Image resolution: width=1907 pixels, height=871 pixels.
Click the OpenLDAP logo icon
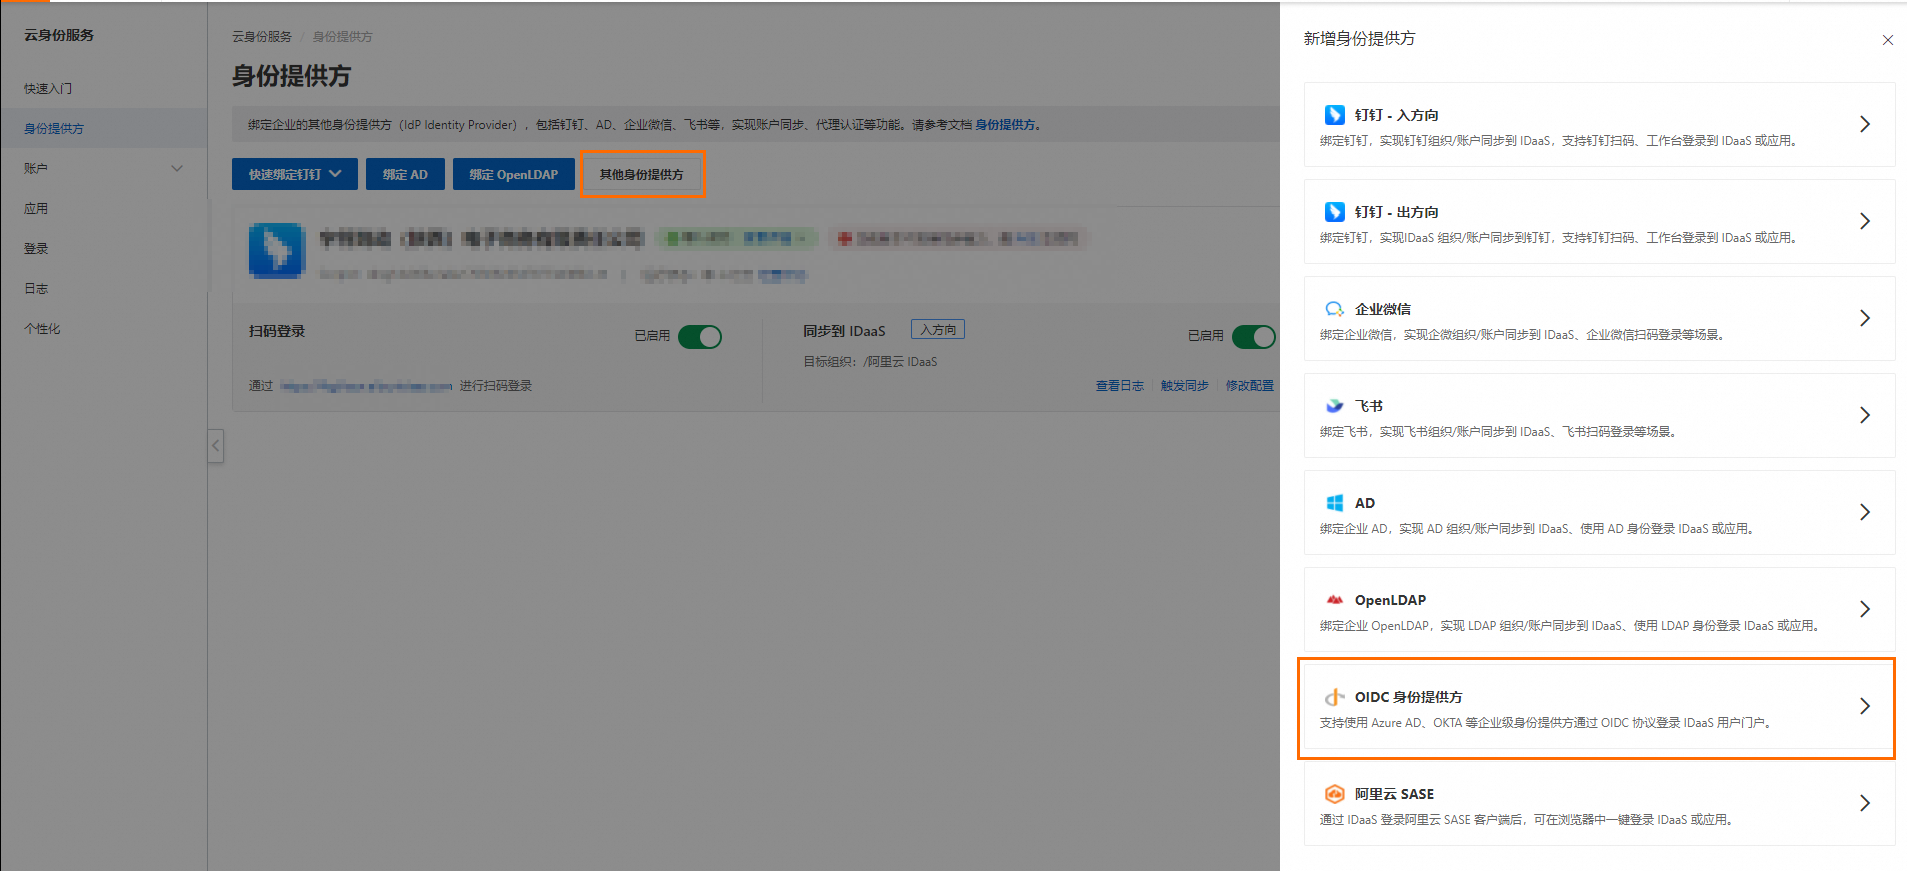click(1334, 600)
